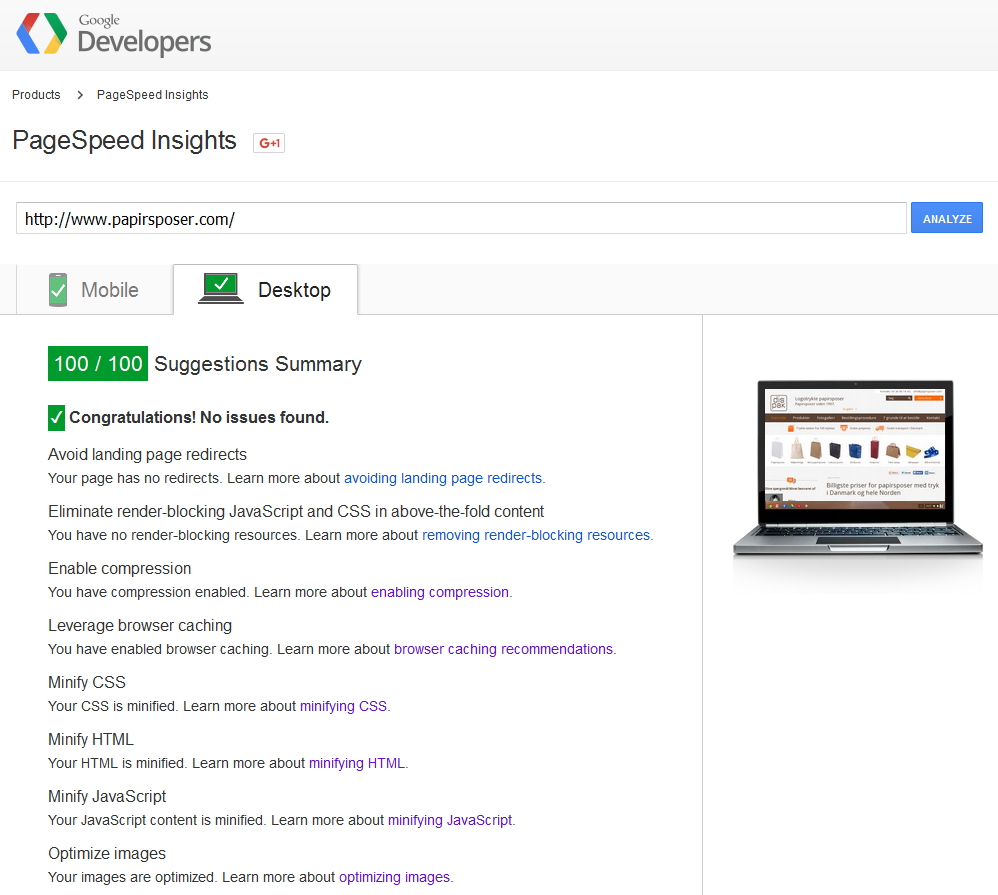Open removing render-blocking resources link
This screenshot has width=998, height=895.
[536, 535]
